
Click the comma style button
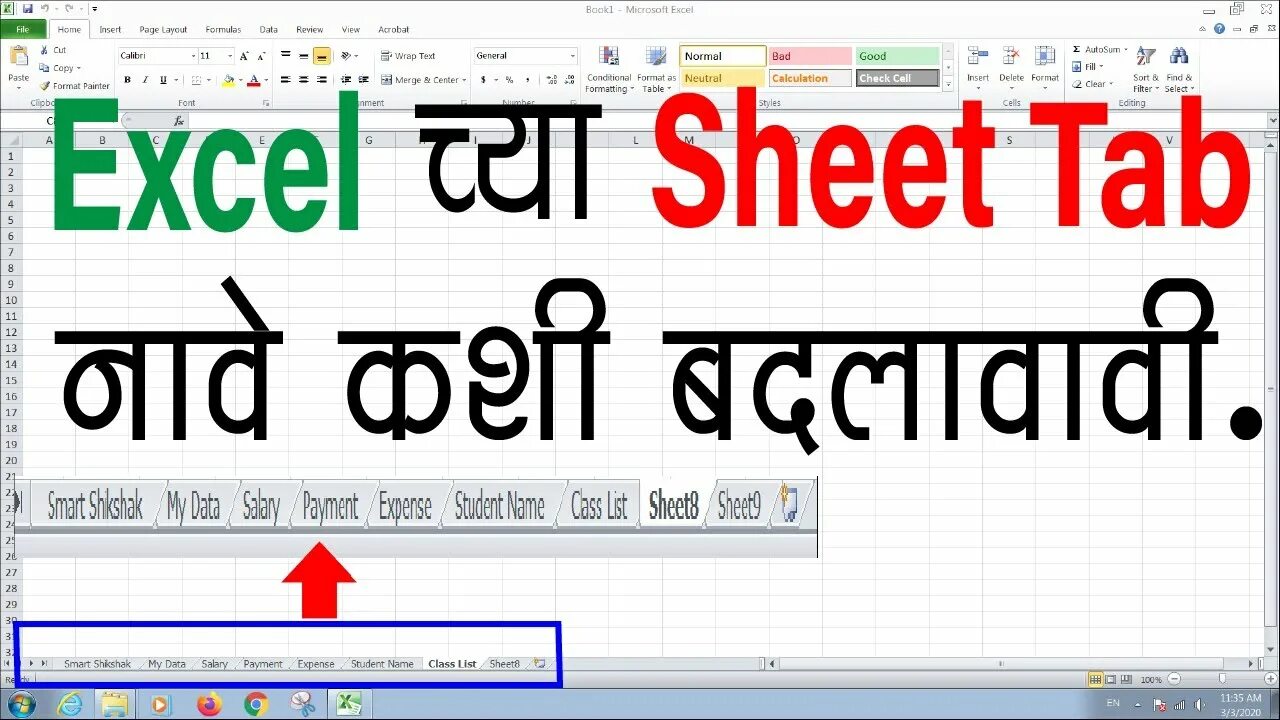point(526,80)
